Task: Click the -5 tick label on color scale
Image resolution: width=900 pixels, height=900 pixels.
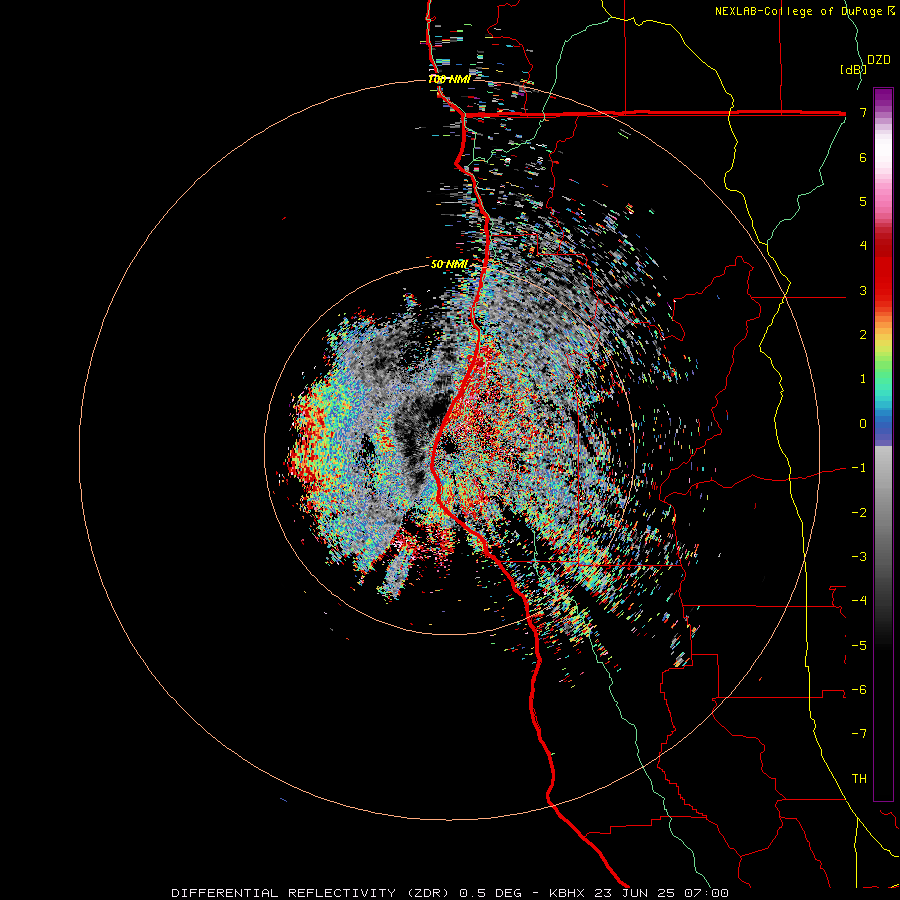Action: (x=859, y=646)
